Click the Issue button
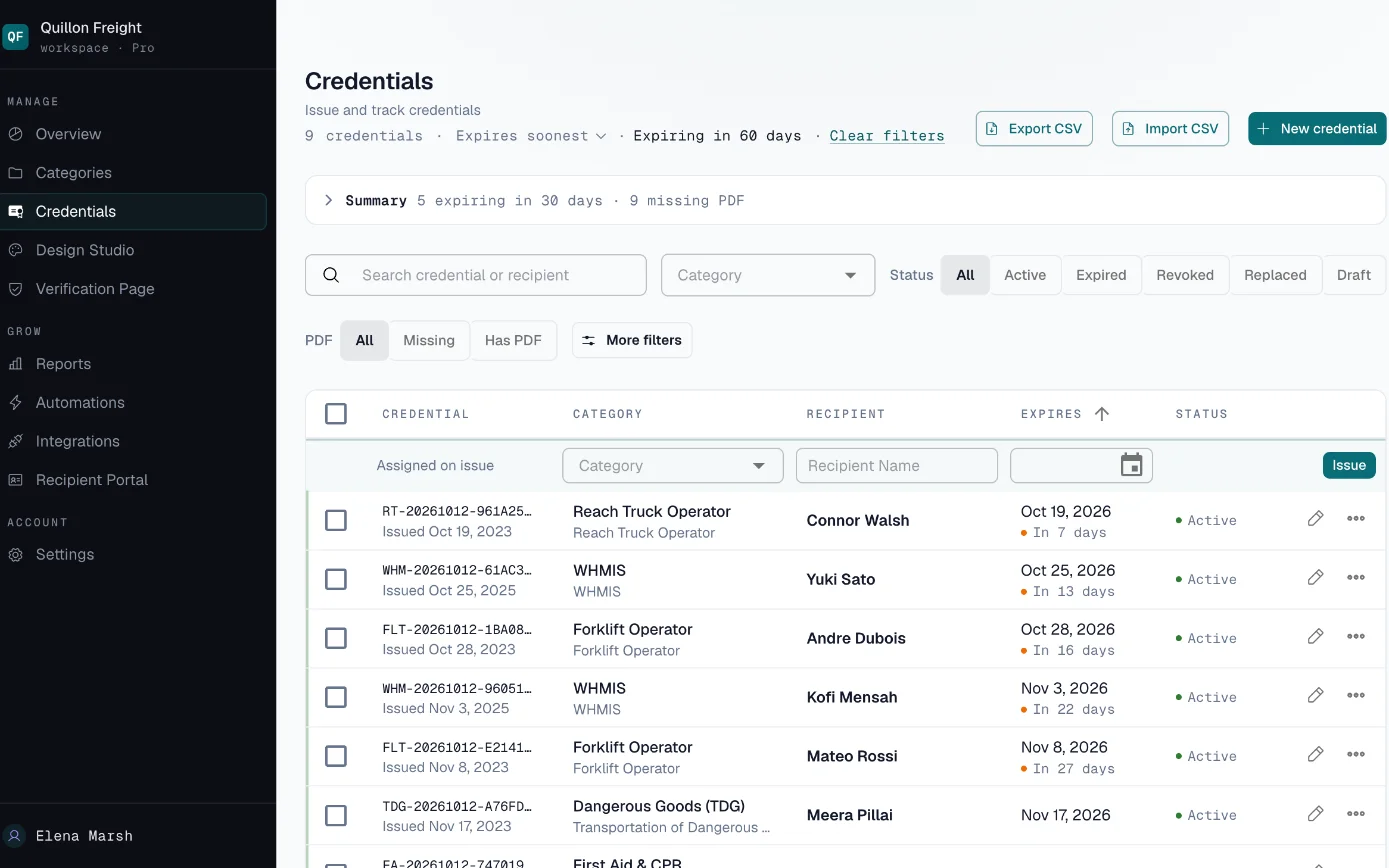The width and height of the screenshot is (1389, 868). (1349, 465)
